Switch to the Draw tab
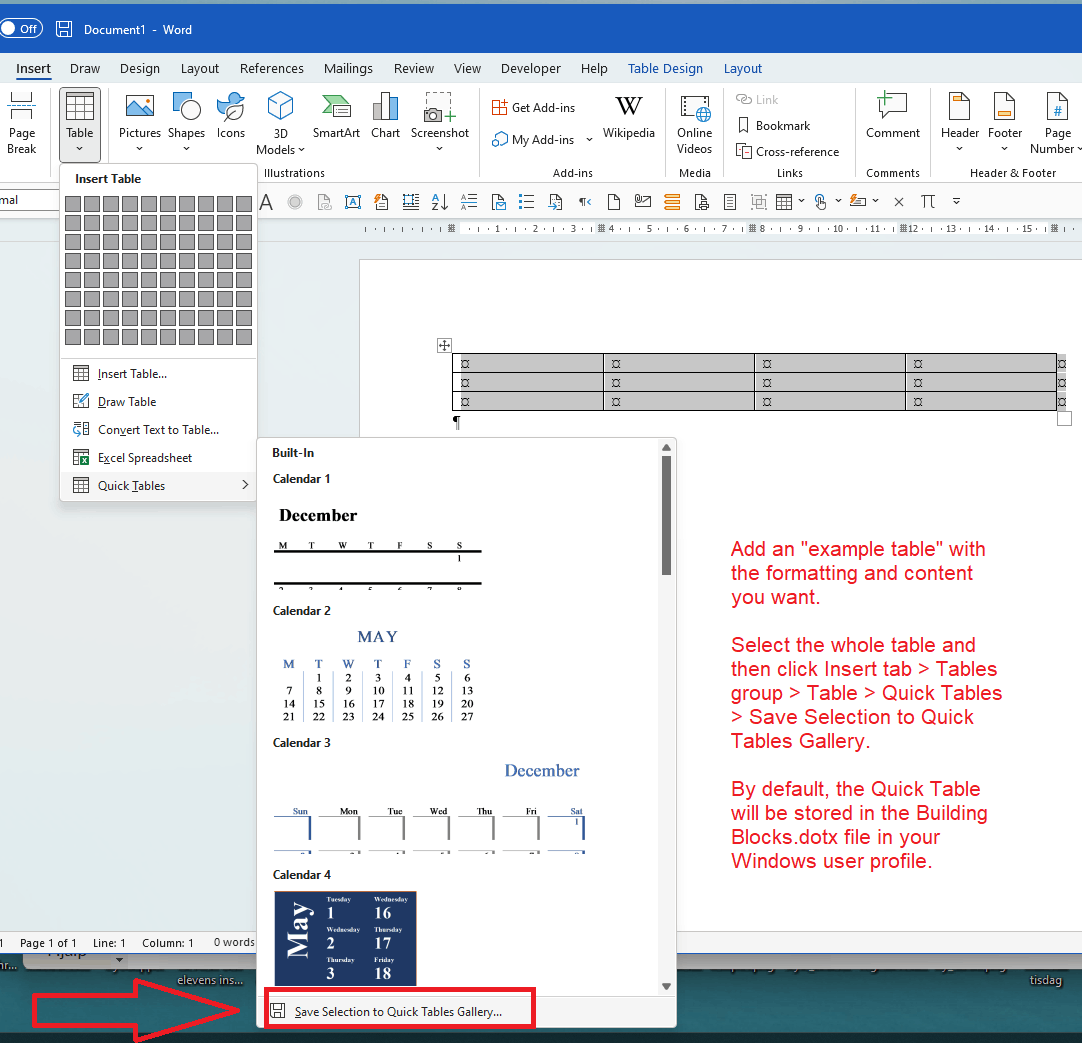The width and height of the screenshot is (1082, 1043). pyautogui.click(x=85, y=68)
